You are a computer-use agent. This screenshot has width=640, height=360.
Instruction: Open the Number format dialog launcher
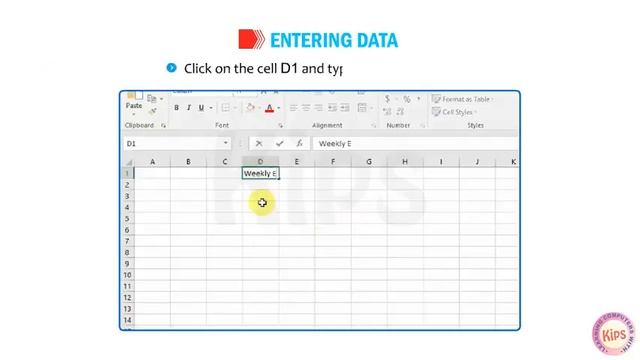point(423,126)
